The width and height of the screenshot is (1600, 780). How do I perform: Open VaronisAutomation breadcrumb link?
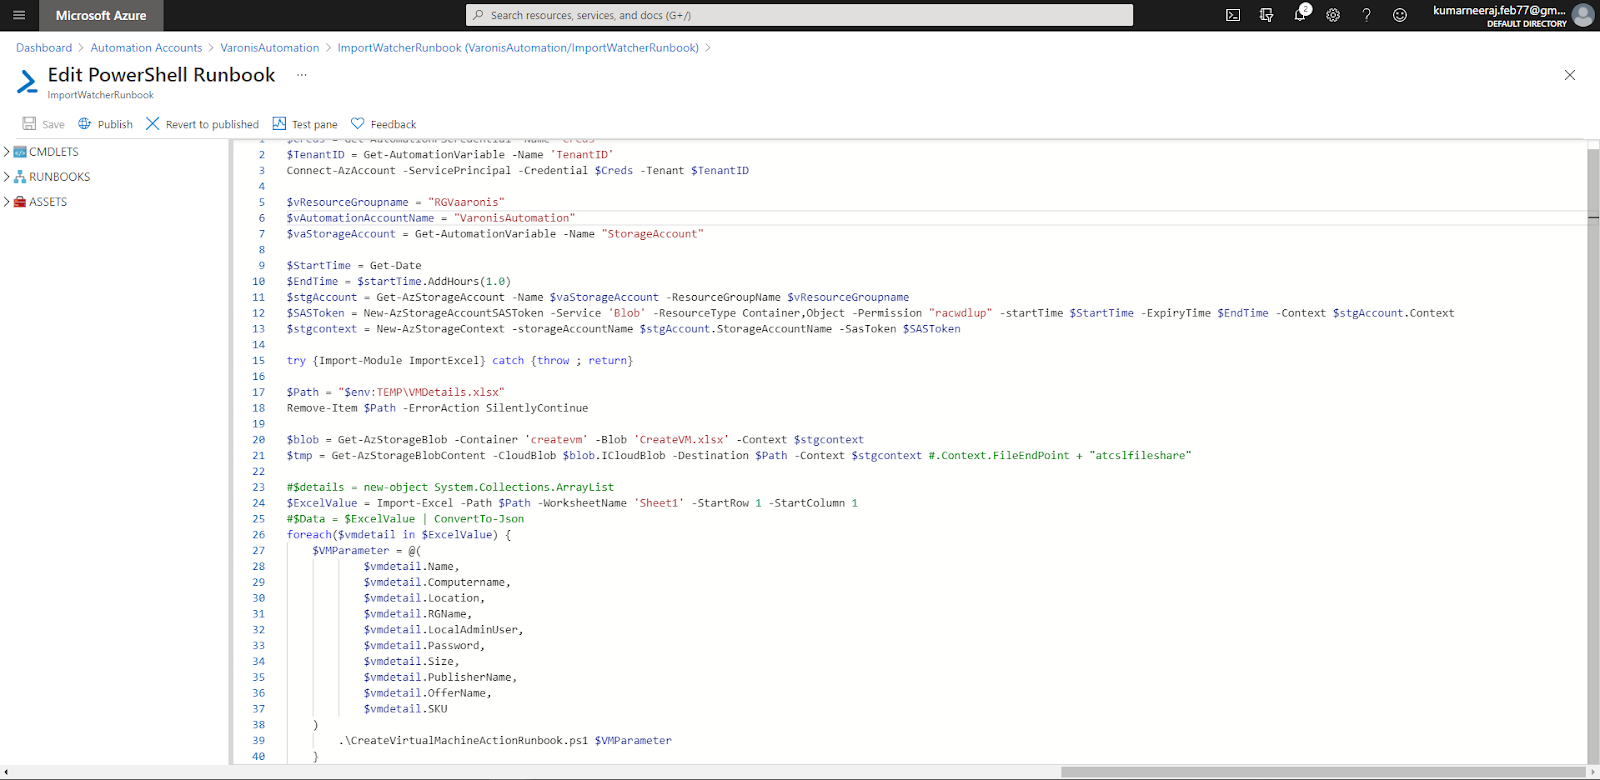[x=269, y=48]
